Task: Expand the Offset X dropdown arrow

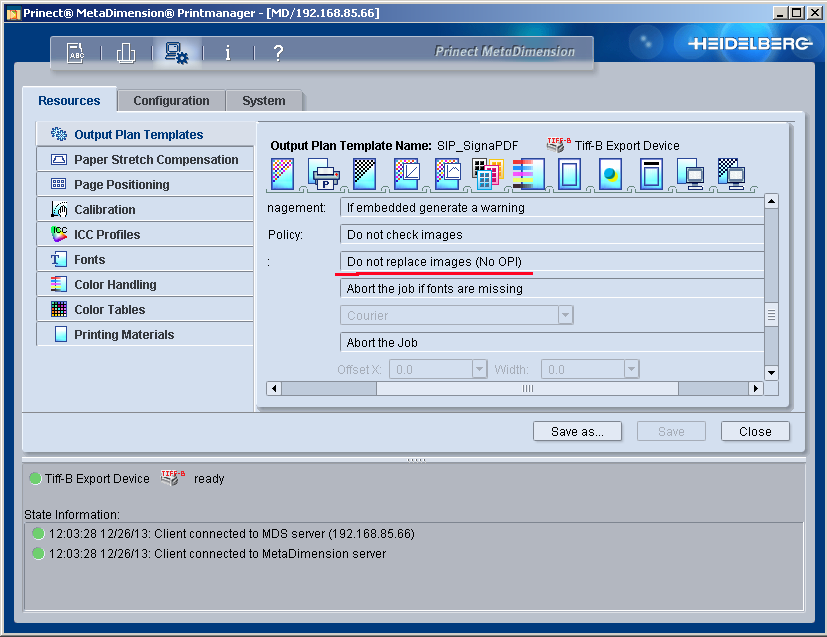Action: [x=479, y=369]
